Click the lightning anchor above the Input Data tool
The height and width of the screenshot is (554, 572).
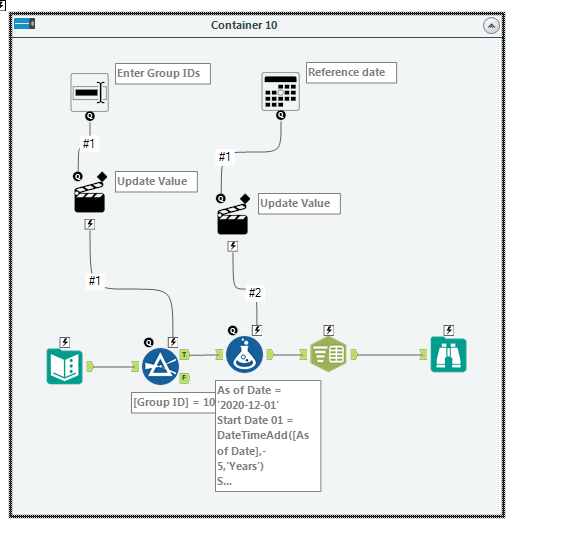pos(65,342)
